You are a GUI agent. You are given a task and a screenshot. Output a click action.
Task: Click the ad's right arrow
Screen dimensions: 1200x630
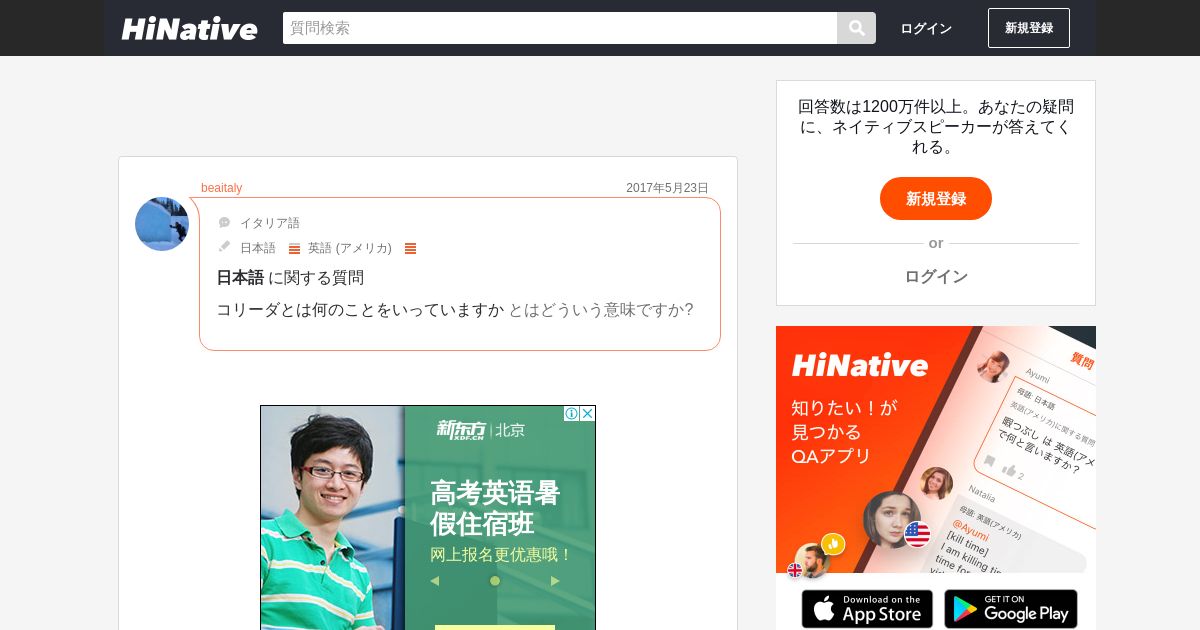point(555,581)
